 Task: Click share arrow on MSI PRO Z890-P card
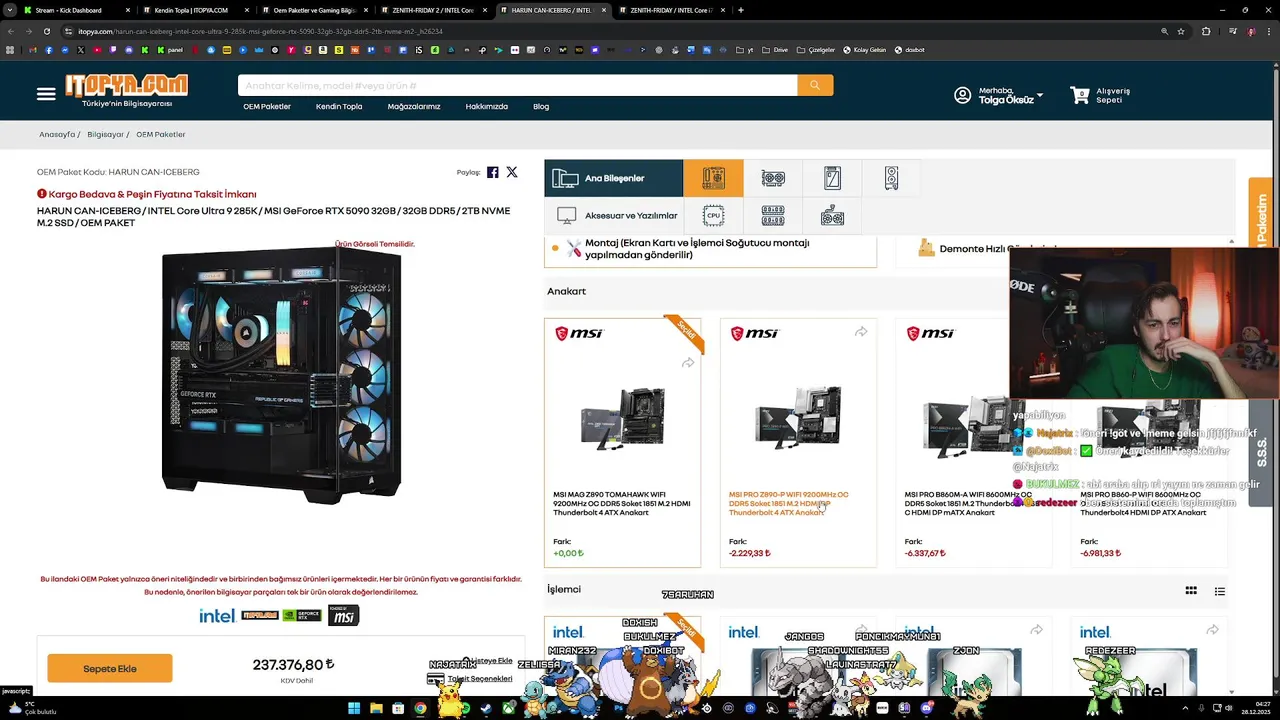tap(861, 332)
